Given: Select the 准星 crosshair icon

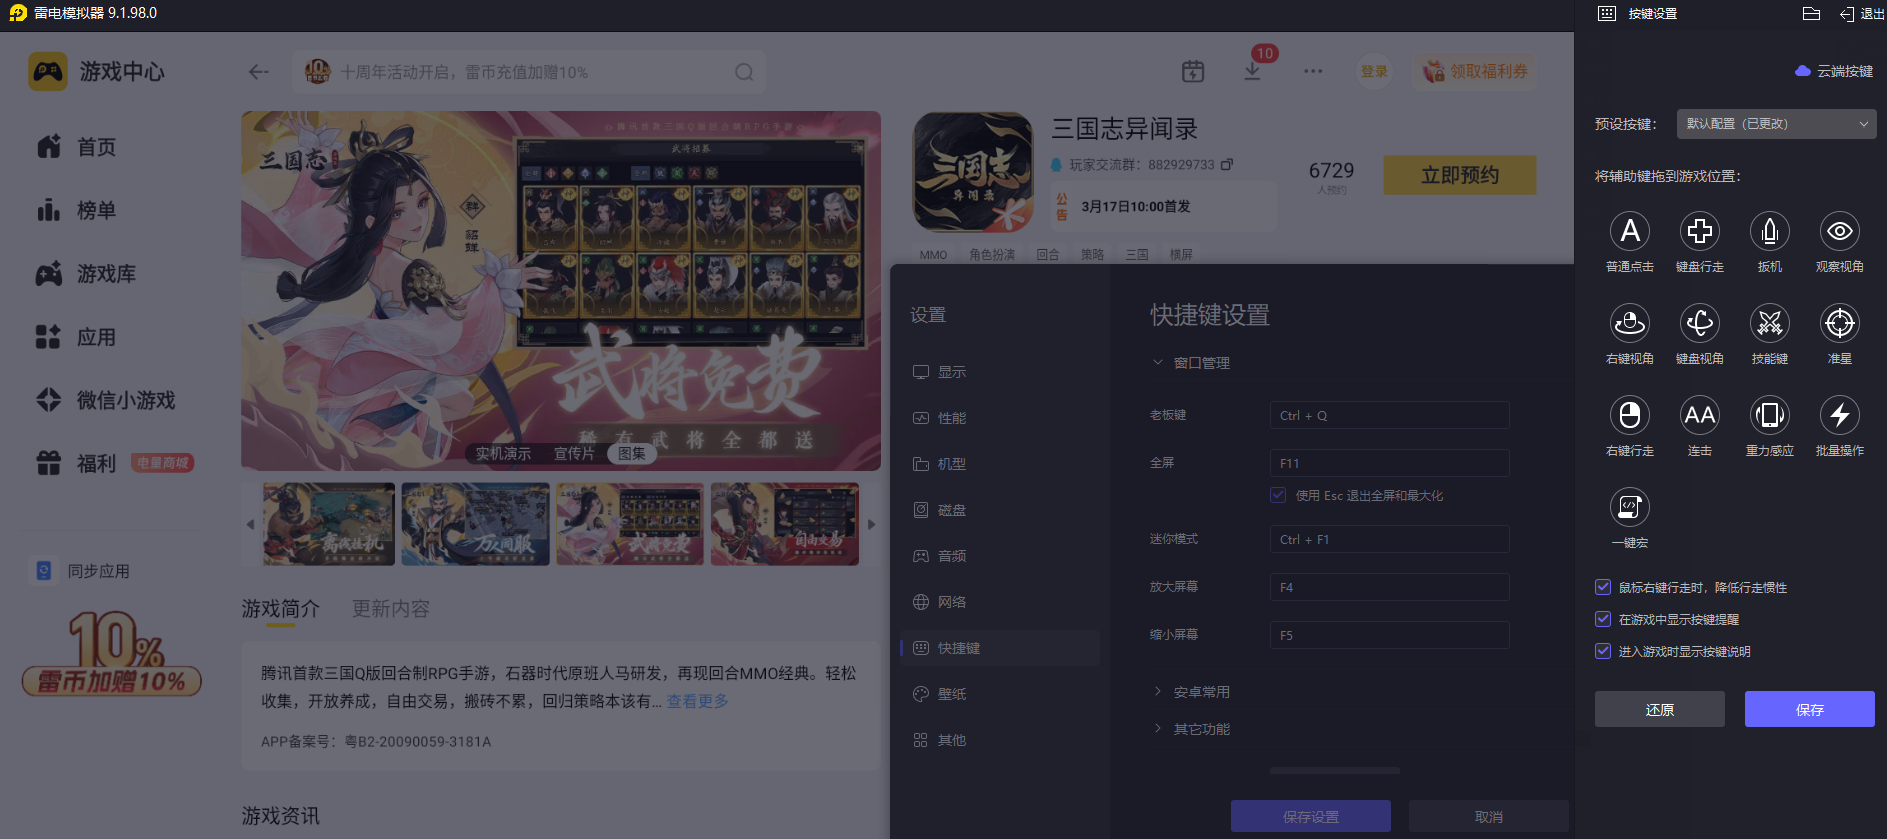Looking at the screenshot, I should tap(1840, 323).
